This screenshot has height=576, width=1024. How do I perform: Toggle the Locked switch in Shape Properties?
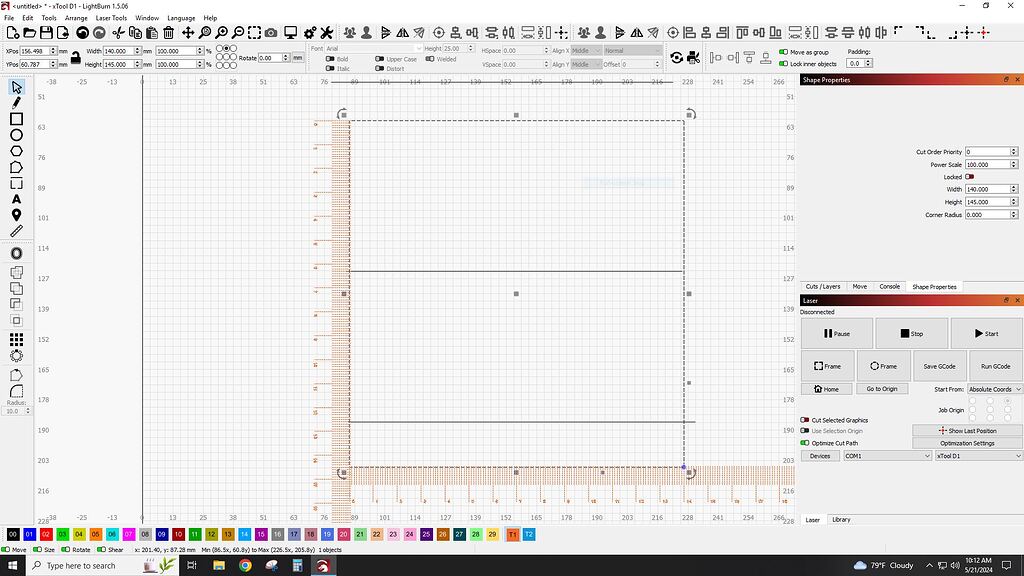pos(971,176)
